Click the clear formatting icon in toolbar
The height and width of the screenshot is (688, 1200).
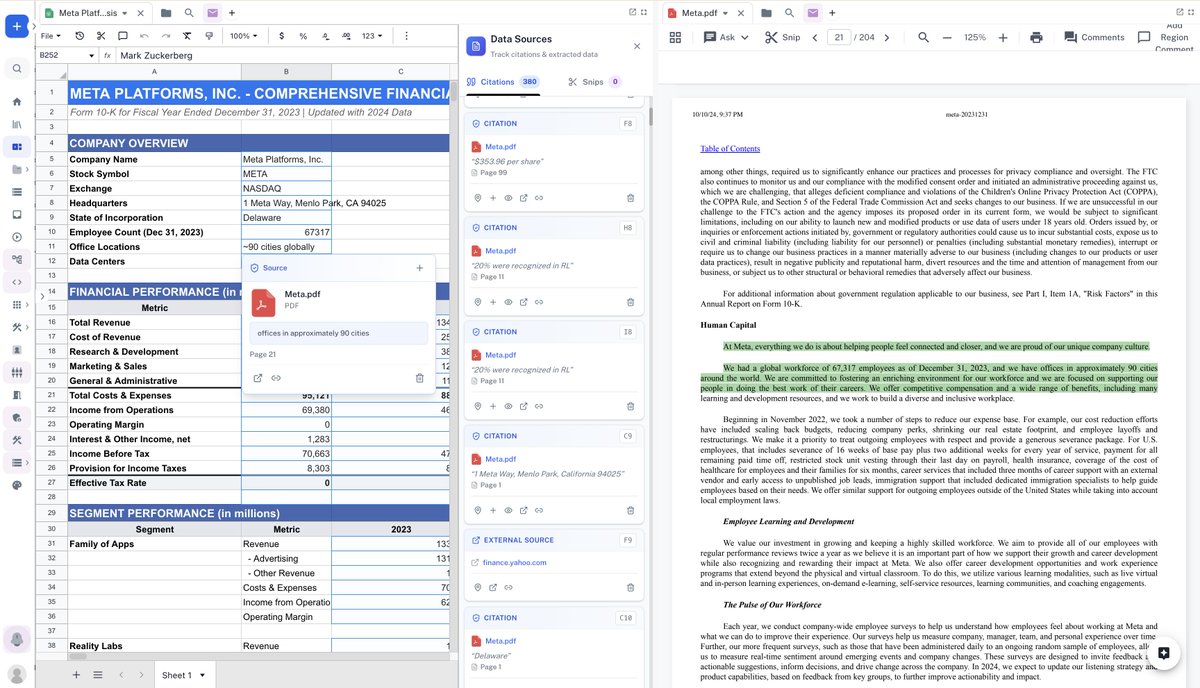pos(187,36)
